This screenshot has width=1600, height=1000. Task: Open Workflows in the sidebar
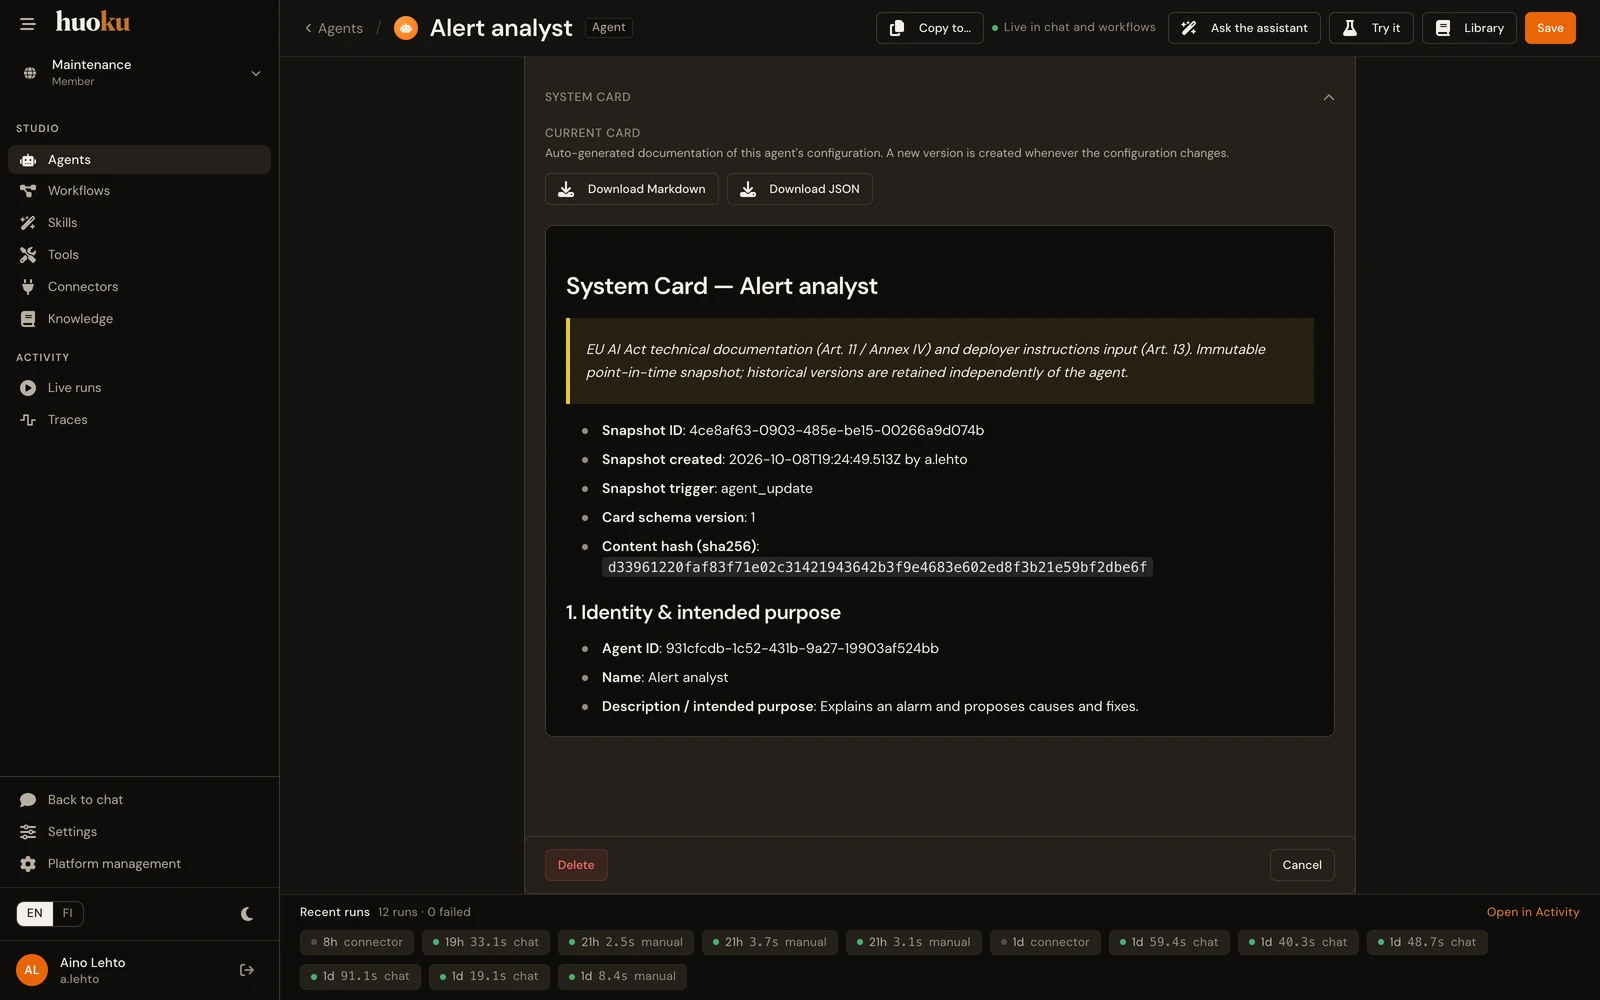[x=139, y=191]
